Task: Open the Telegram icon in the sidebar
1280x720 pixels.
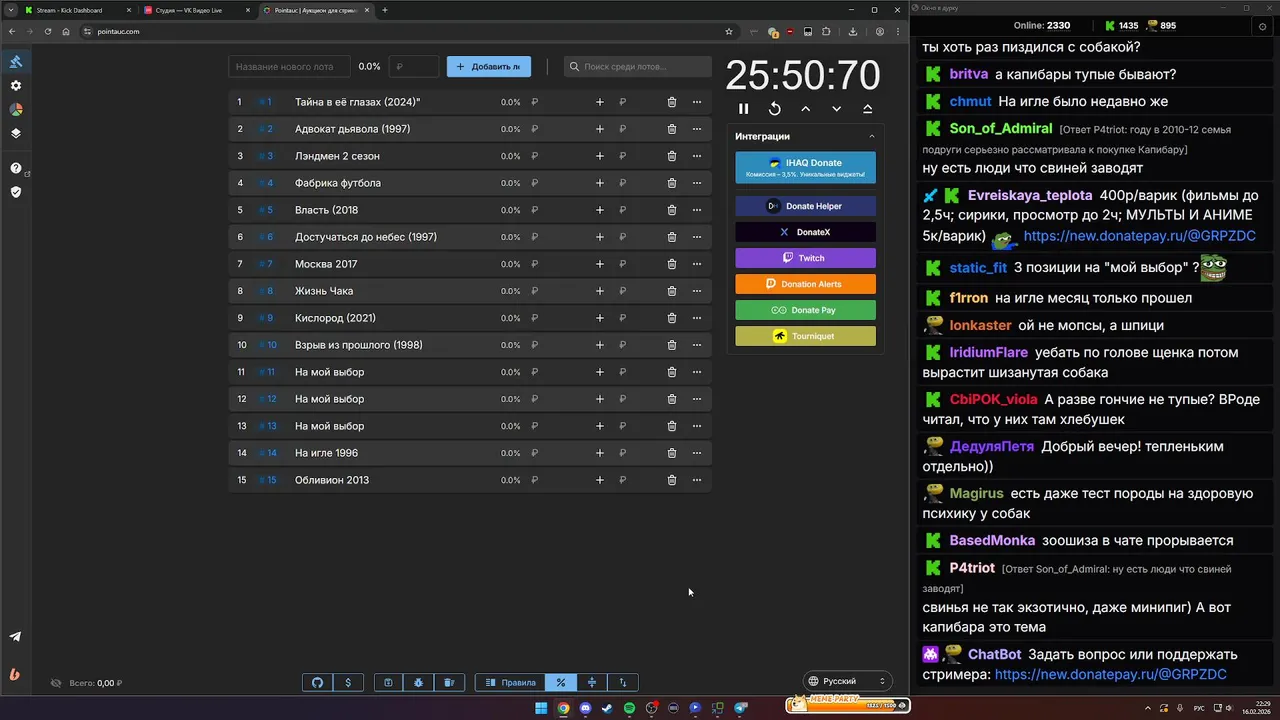Action: coord(15,636)
